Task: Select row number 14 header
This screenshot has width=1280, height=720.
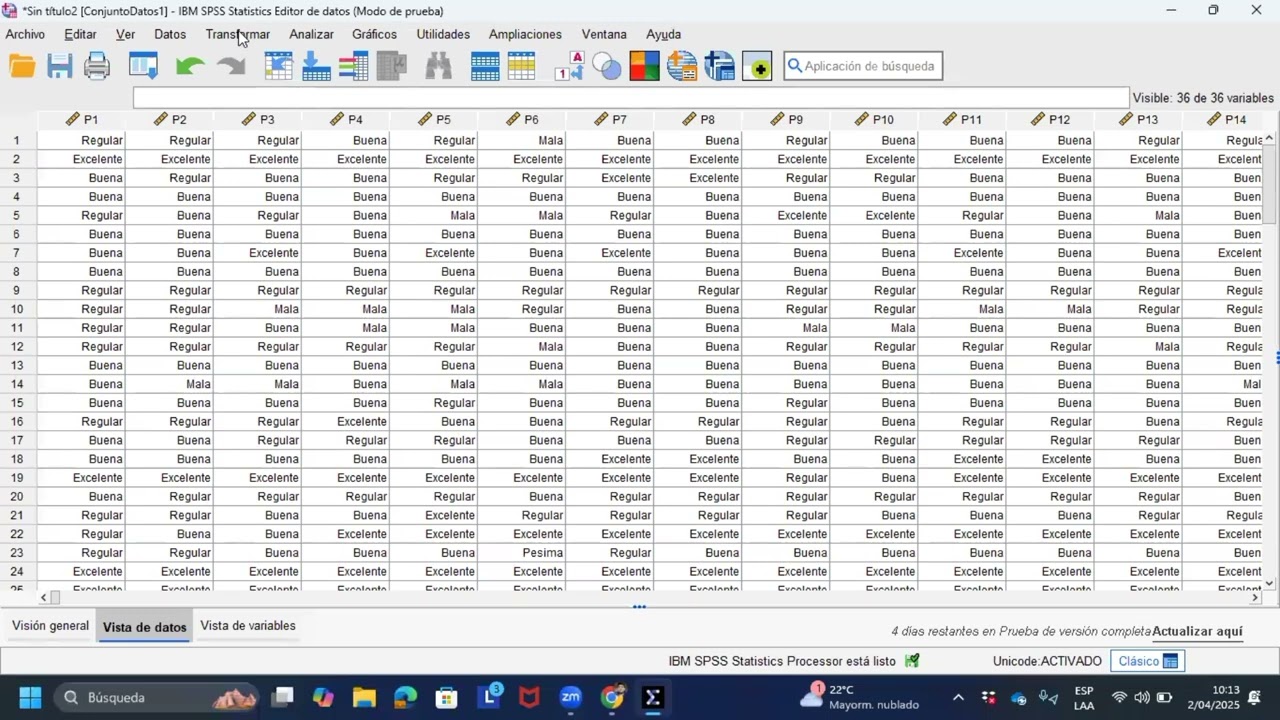Action: 18,384
